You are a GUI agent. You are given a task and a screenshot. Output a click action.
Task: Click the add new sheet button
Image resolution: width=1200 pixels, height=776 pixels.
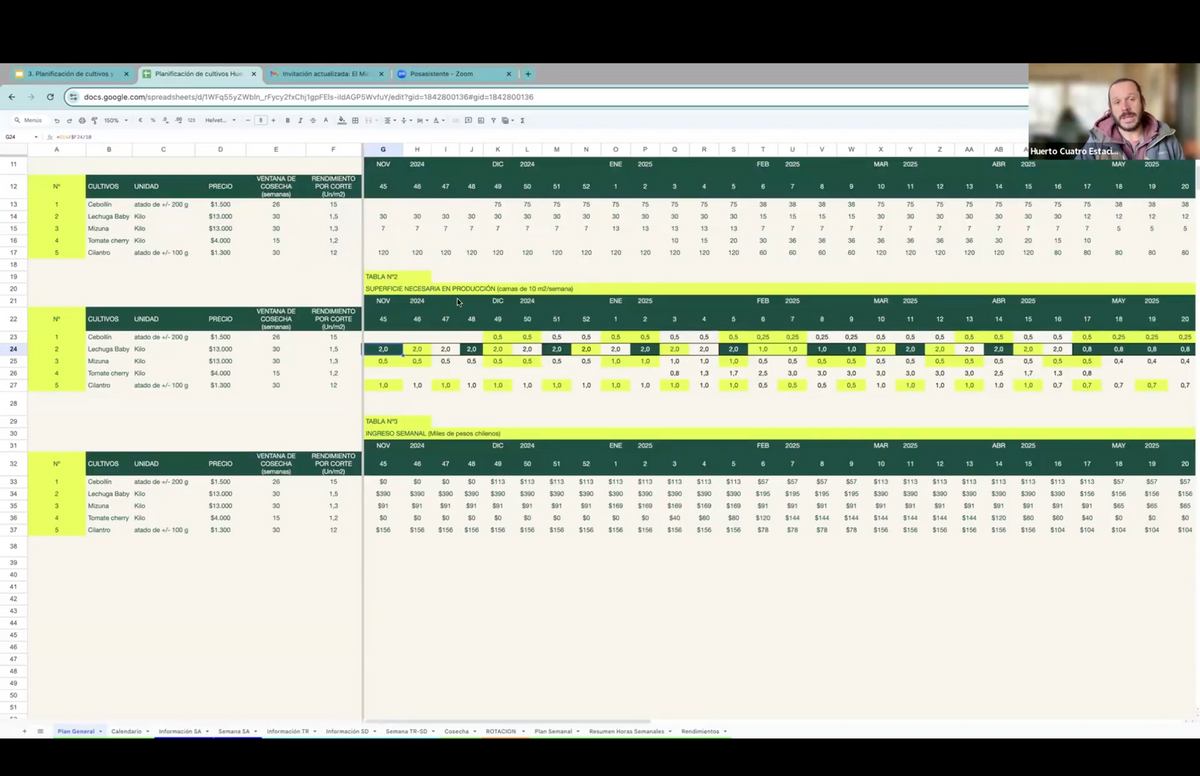(25, 732)
